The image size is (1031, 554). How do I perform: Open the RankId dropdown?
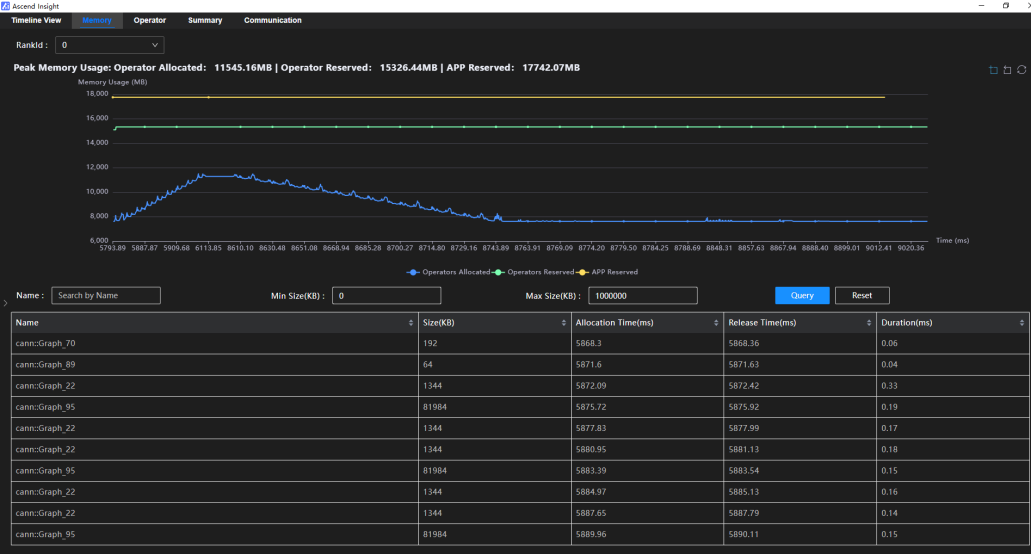click(x=109, y=45)
